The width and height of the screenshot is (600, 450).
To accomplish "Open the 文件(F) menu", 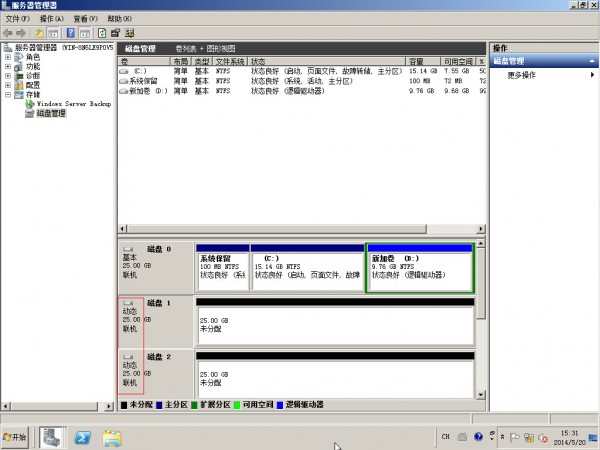I will click(x=17, y=18).
